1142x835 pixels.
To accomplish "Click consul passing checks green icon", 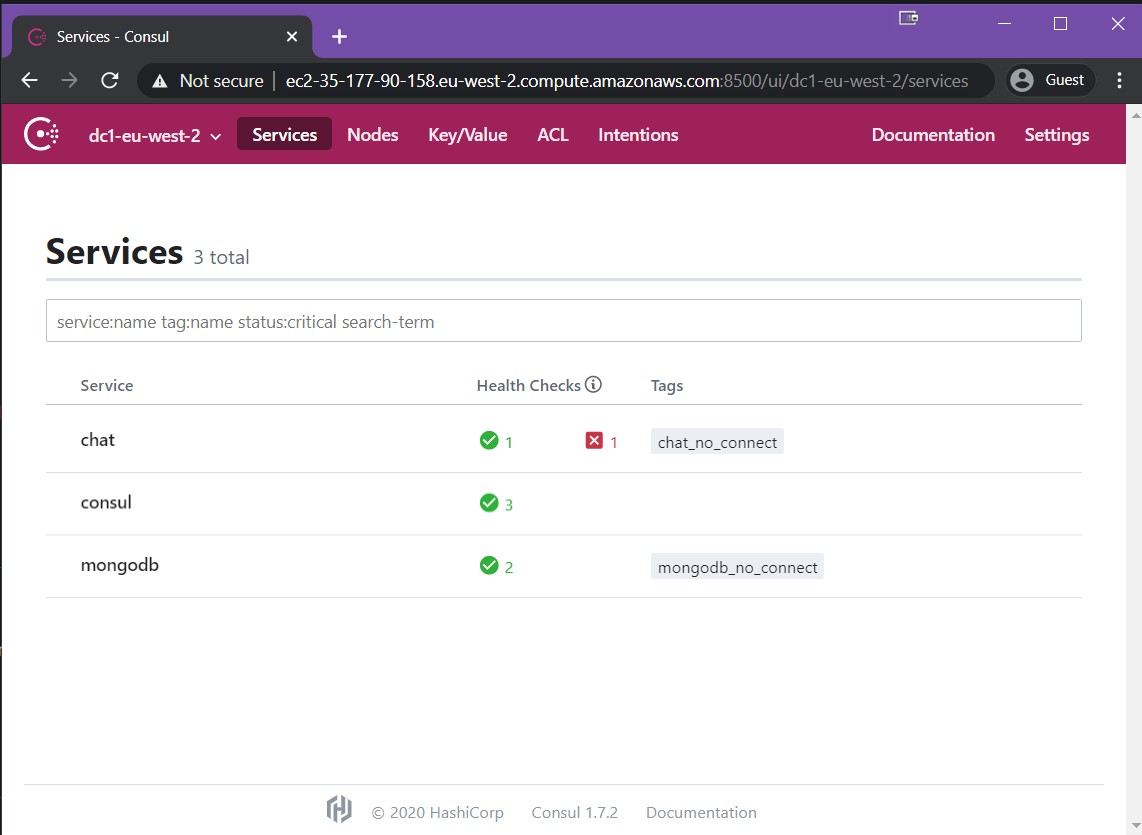I will pos(489,503).
